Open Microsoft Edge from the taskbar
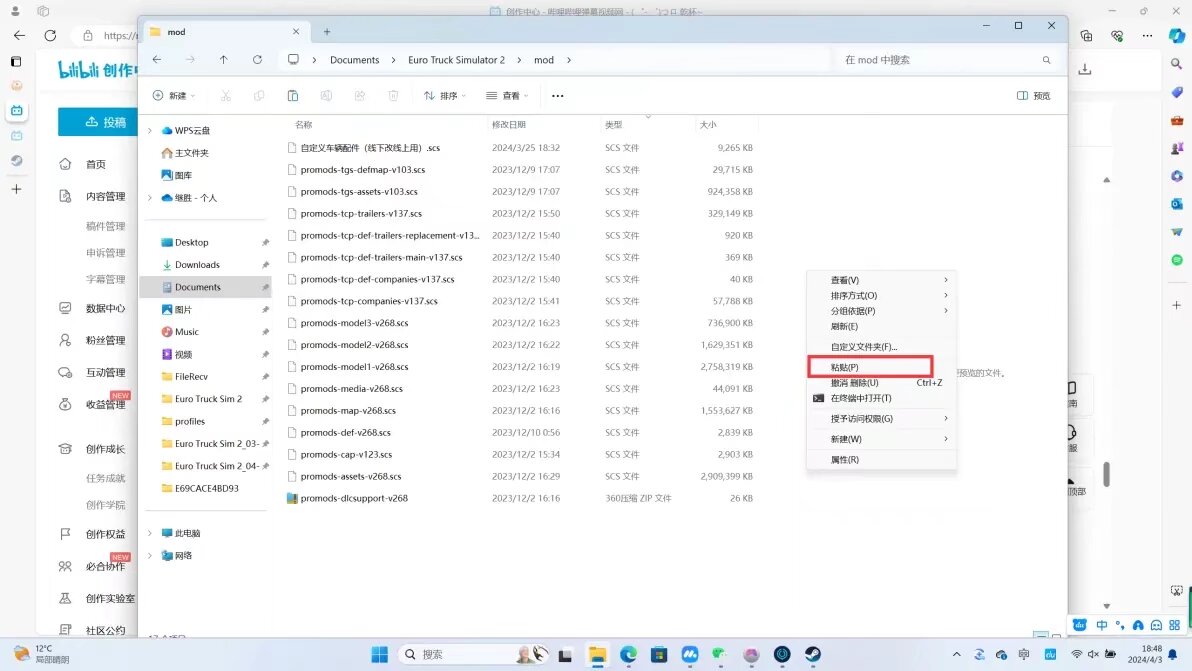Viewport: 1192px width, 671px height. (628, 654)
